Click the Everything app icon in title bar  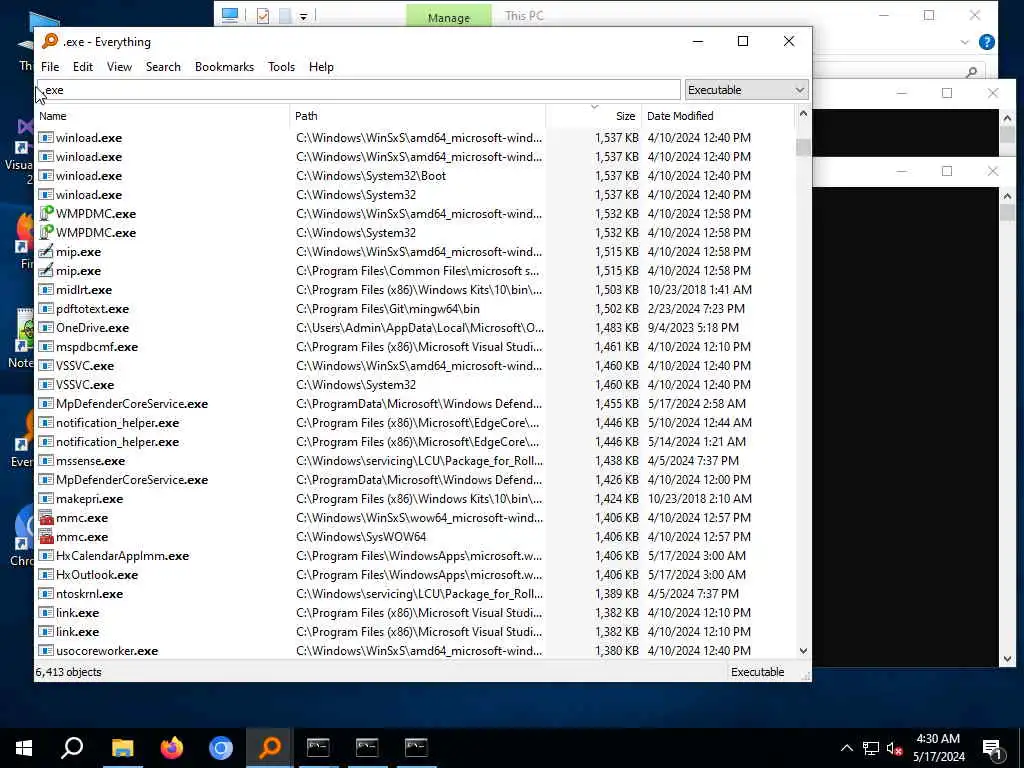coord(50,41)
